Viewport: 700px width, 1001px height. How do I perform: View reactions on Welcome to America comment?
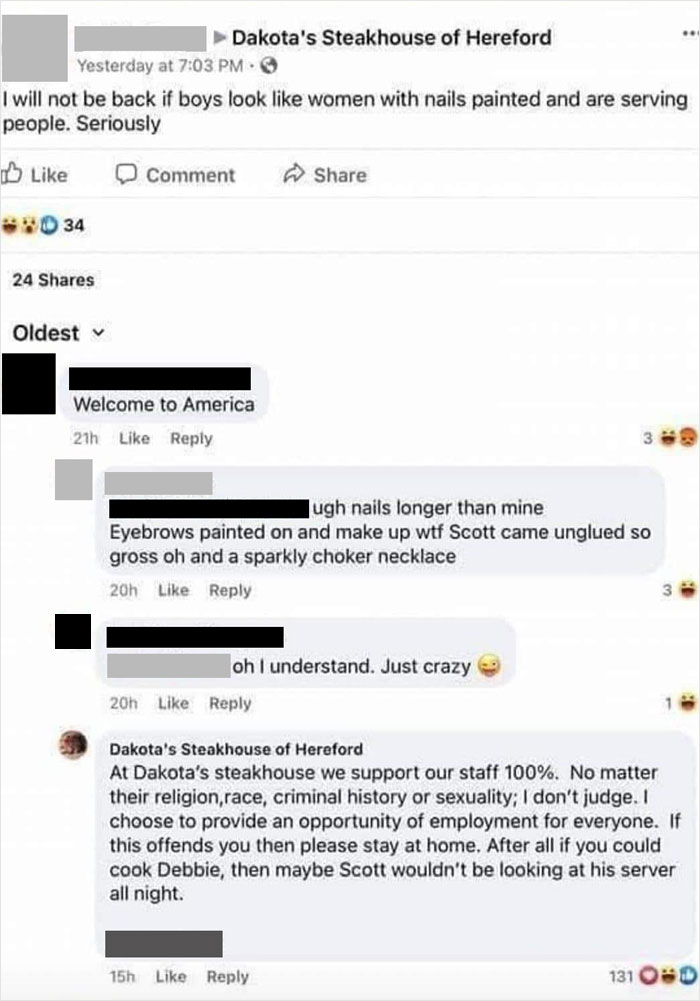click(x=670, y=438)
